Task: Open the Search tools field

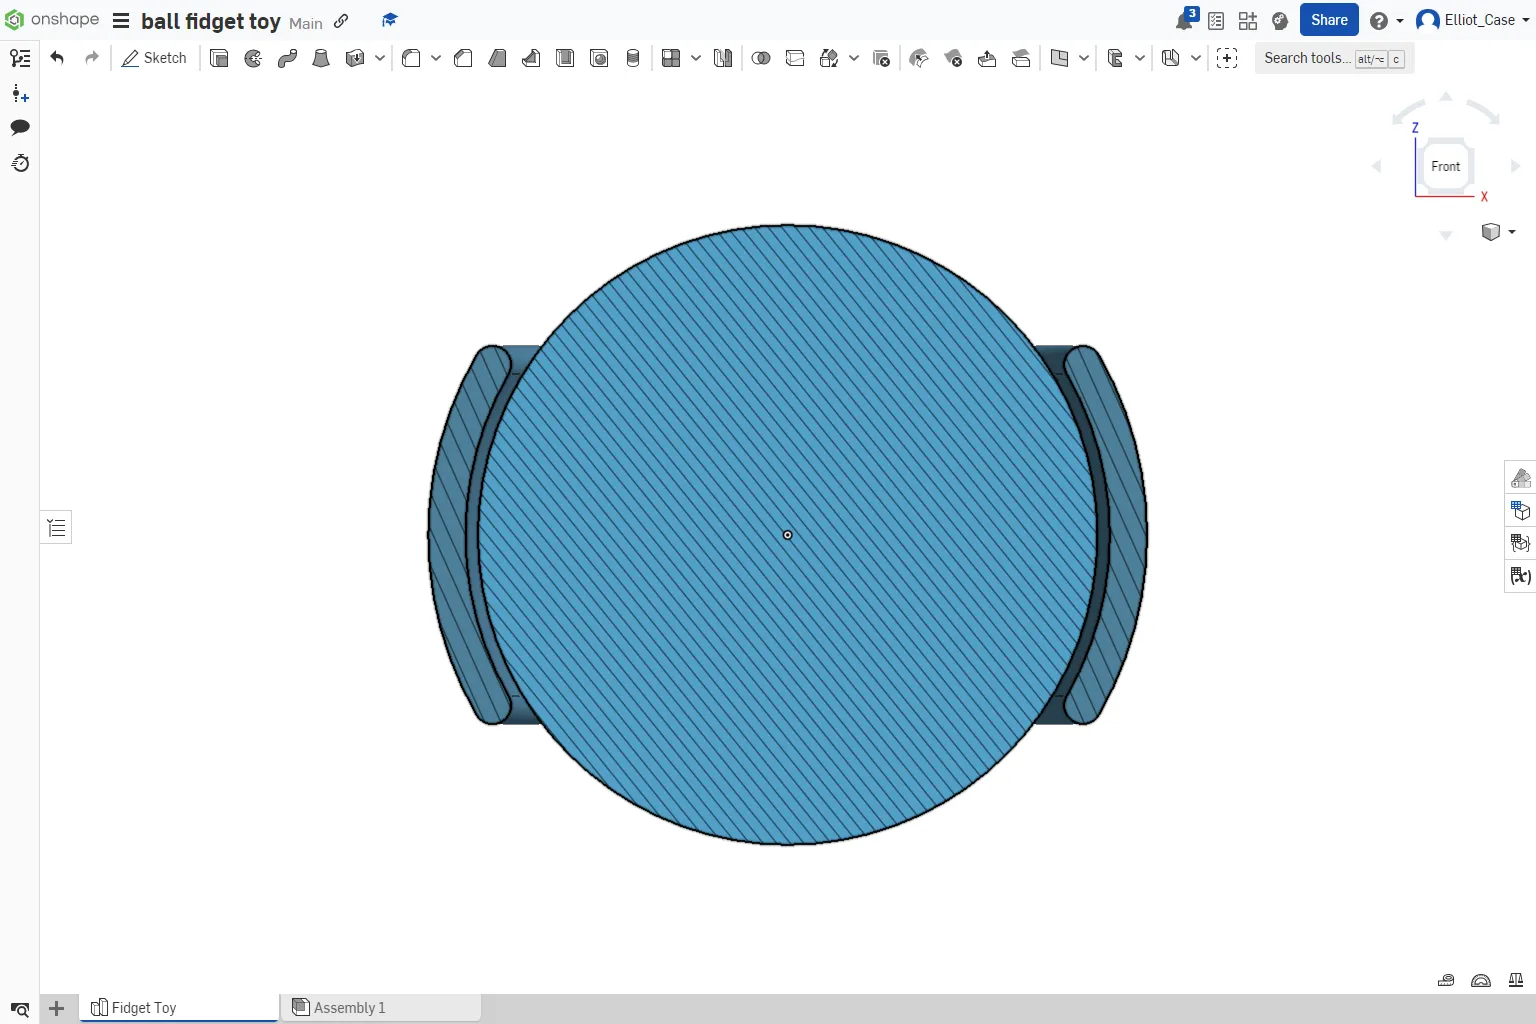Action: 1334,58
